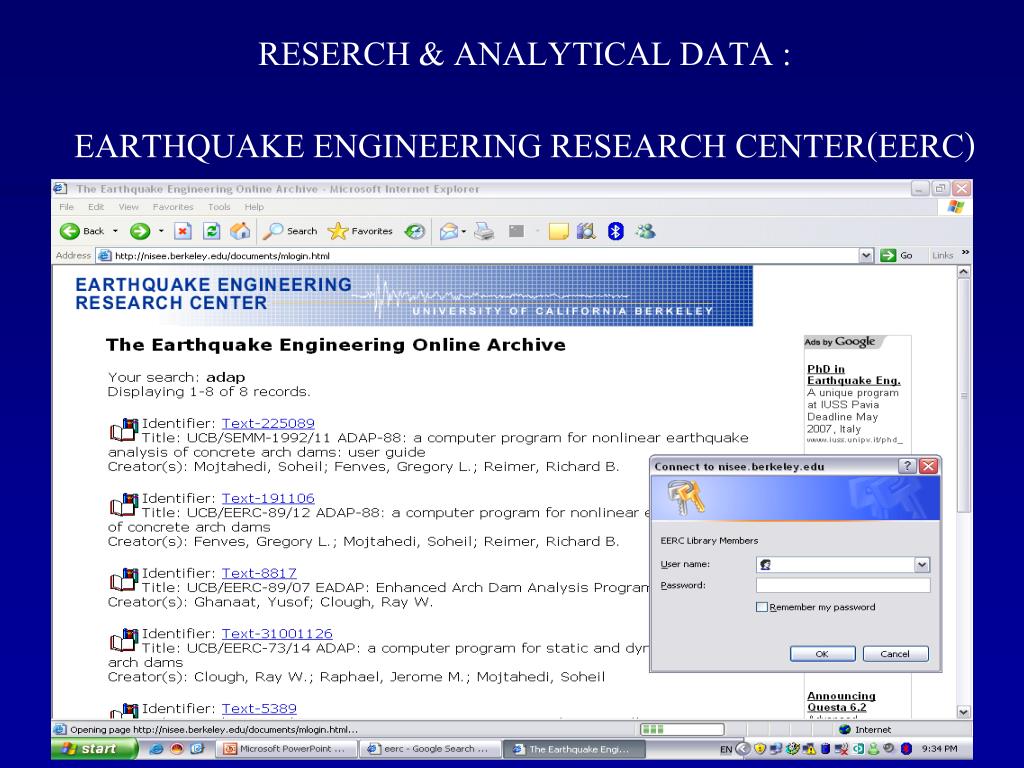This screenshot has width=1024, height=768.
Task: Expand hidden tray icons with the arrow
Action: [x=743, y=749]
